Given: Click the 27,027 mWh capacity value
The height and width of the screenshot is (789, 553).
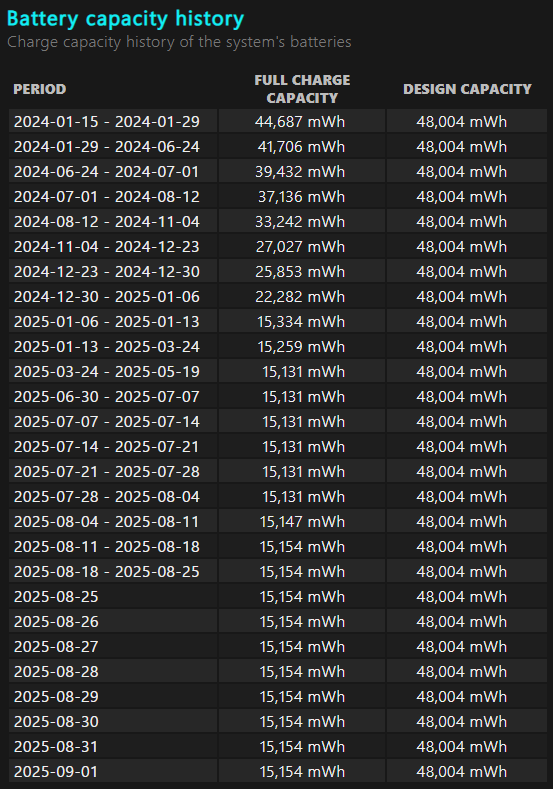Looking at the screenshot, I should click(x=300, y=247).
